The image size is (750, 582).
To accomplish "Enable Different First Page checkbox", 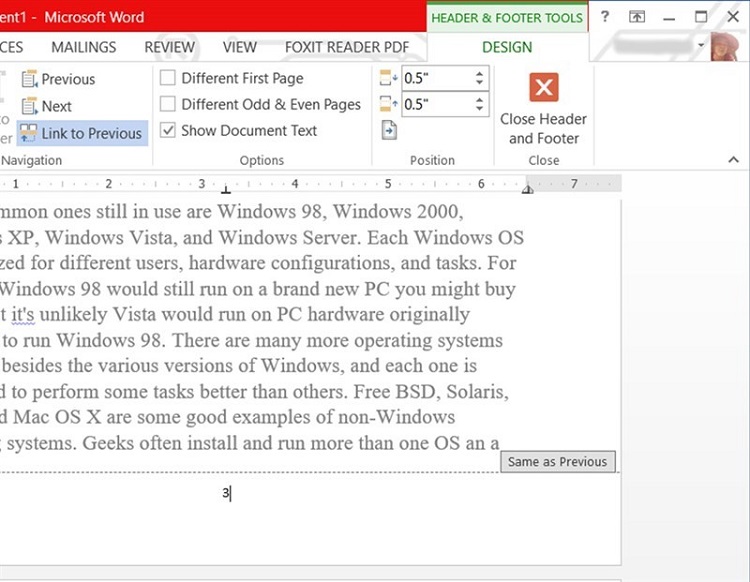I will coord(167,78).
